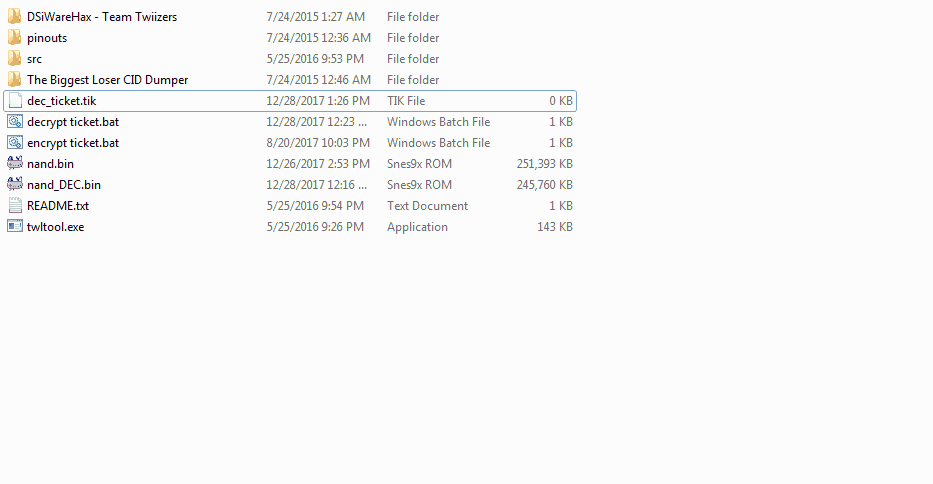Select the file name dec_ticket.tik
This screenshot has height=484, width=933.
tap(62, 101)
